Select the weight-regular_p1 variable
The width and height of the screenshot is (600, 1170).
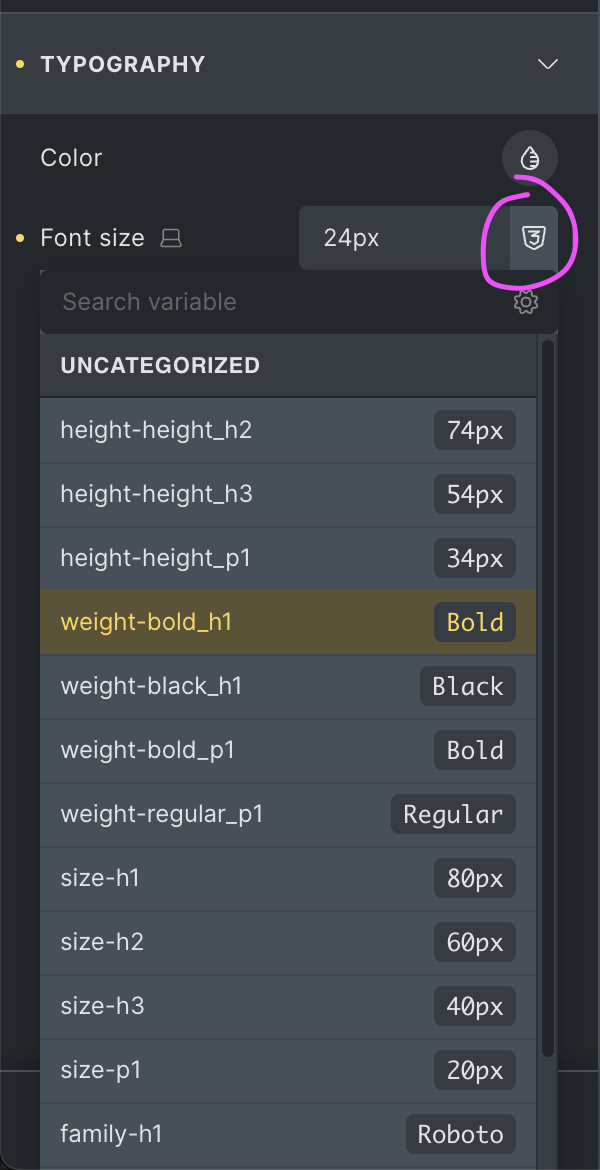(288, 814)
